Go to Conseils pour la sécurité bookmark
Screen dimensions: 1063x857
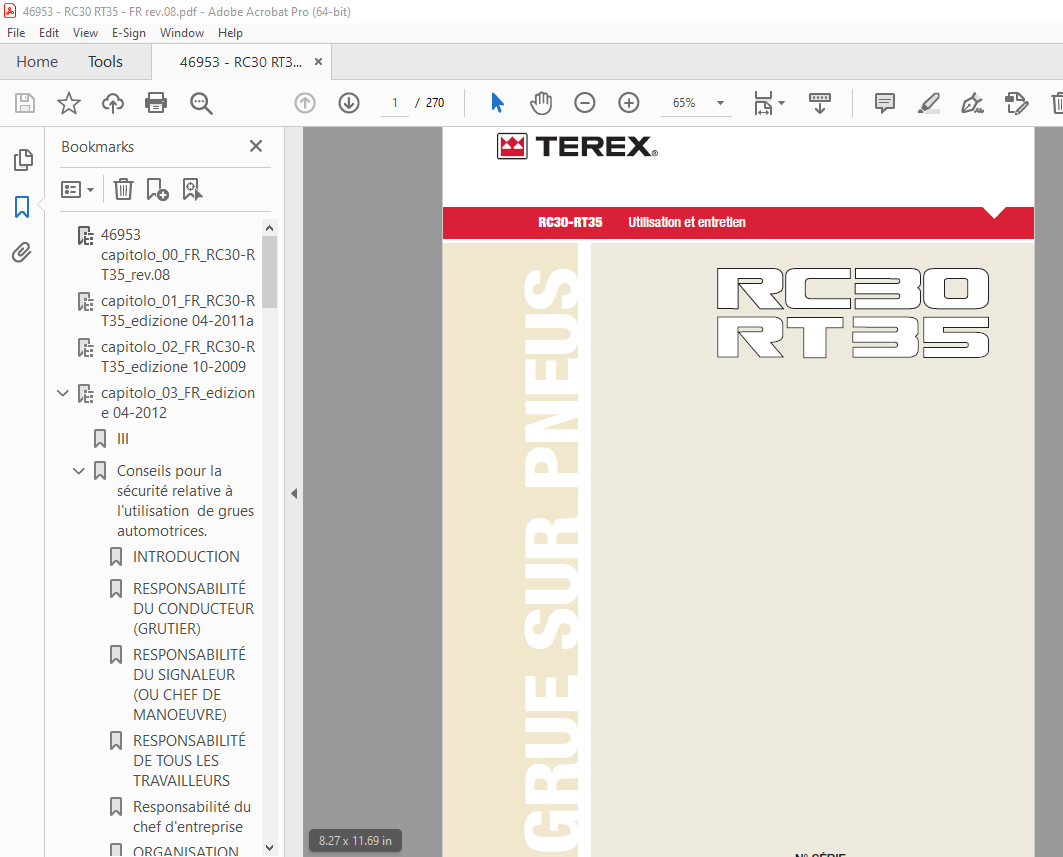pos(185,500)
